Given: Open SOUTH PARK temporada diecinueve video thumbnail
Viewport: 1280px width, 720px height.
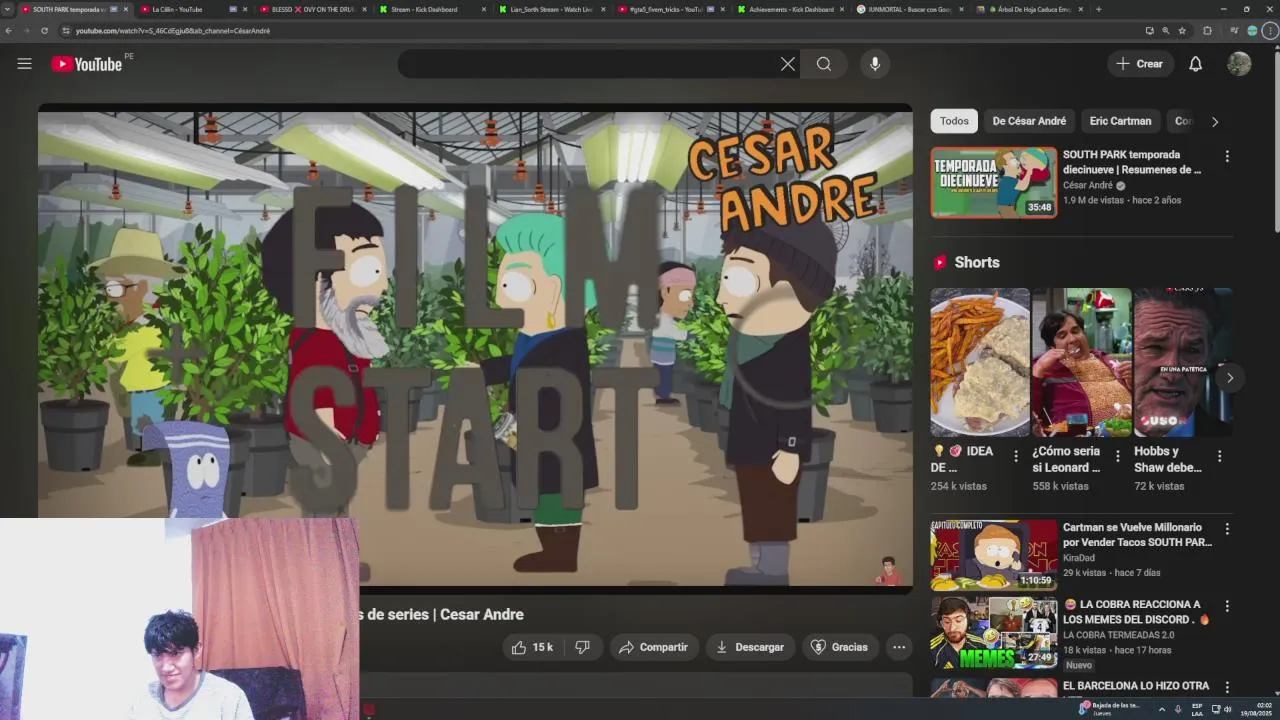Looking at the screenshot, I should (x=993, y=182).
